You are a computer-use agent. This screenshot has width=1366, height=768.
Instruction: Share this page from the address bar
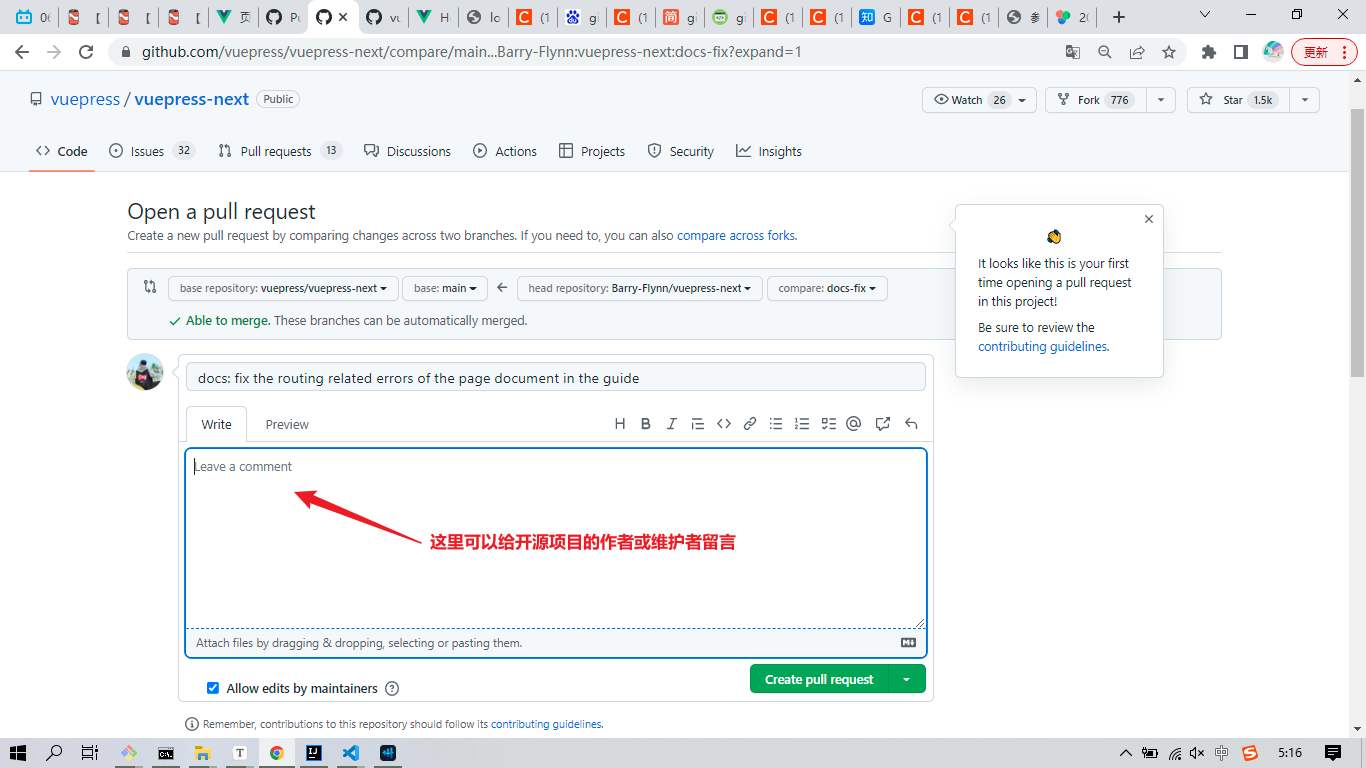[1137, 52]
